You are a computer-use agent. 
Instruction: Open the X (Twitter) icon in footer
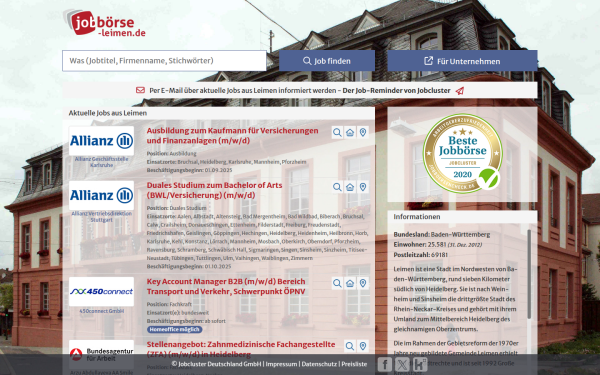(402, 364)
